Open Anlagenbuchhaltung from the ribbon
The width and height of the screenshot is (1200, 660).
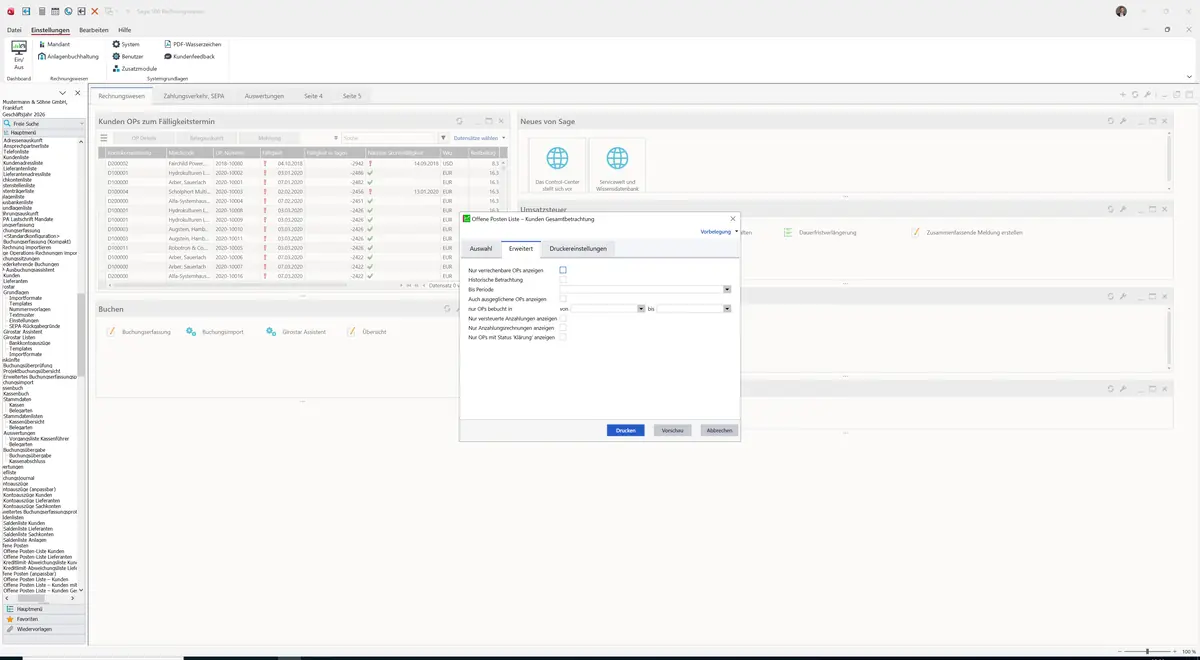tap(68, 57)
